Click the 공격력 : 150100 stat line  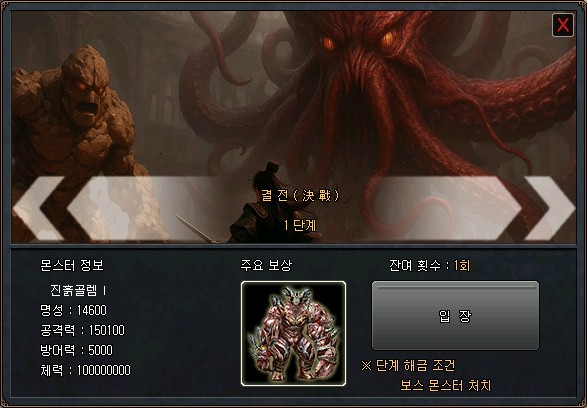pyautogui.click(x=82, y=330)
